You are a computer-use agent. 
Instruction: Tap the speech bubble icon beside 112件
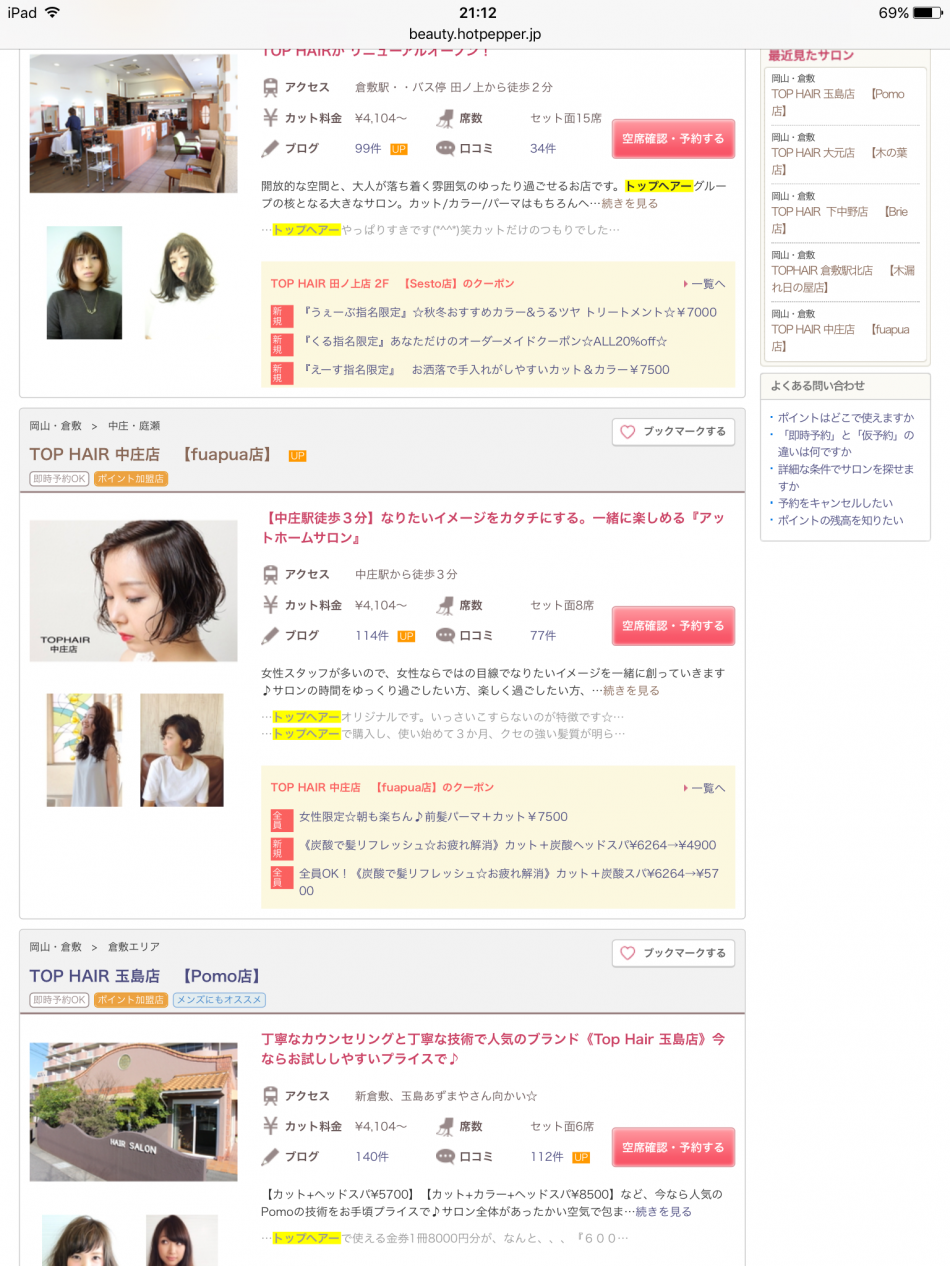click(x=445, y=1156)
